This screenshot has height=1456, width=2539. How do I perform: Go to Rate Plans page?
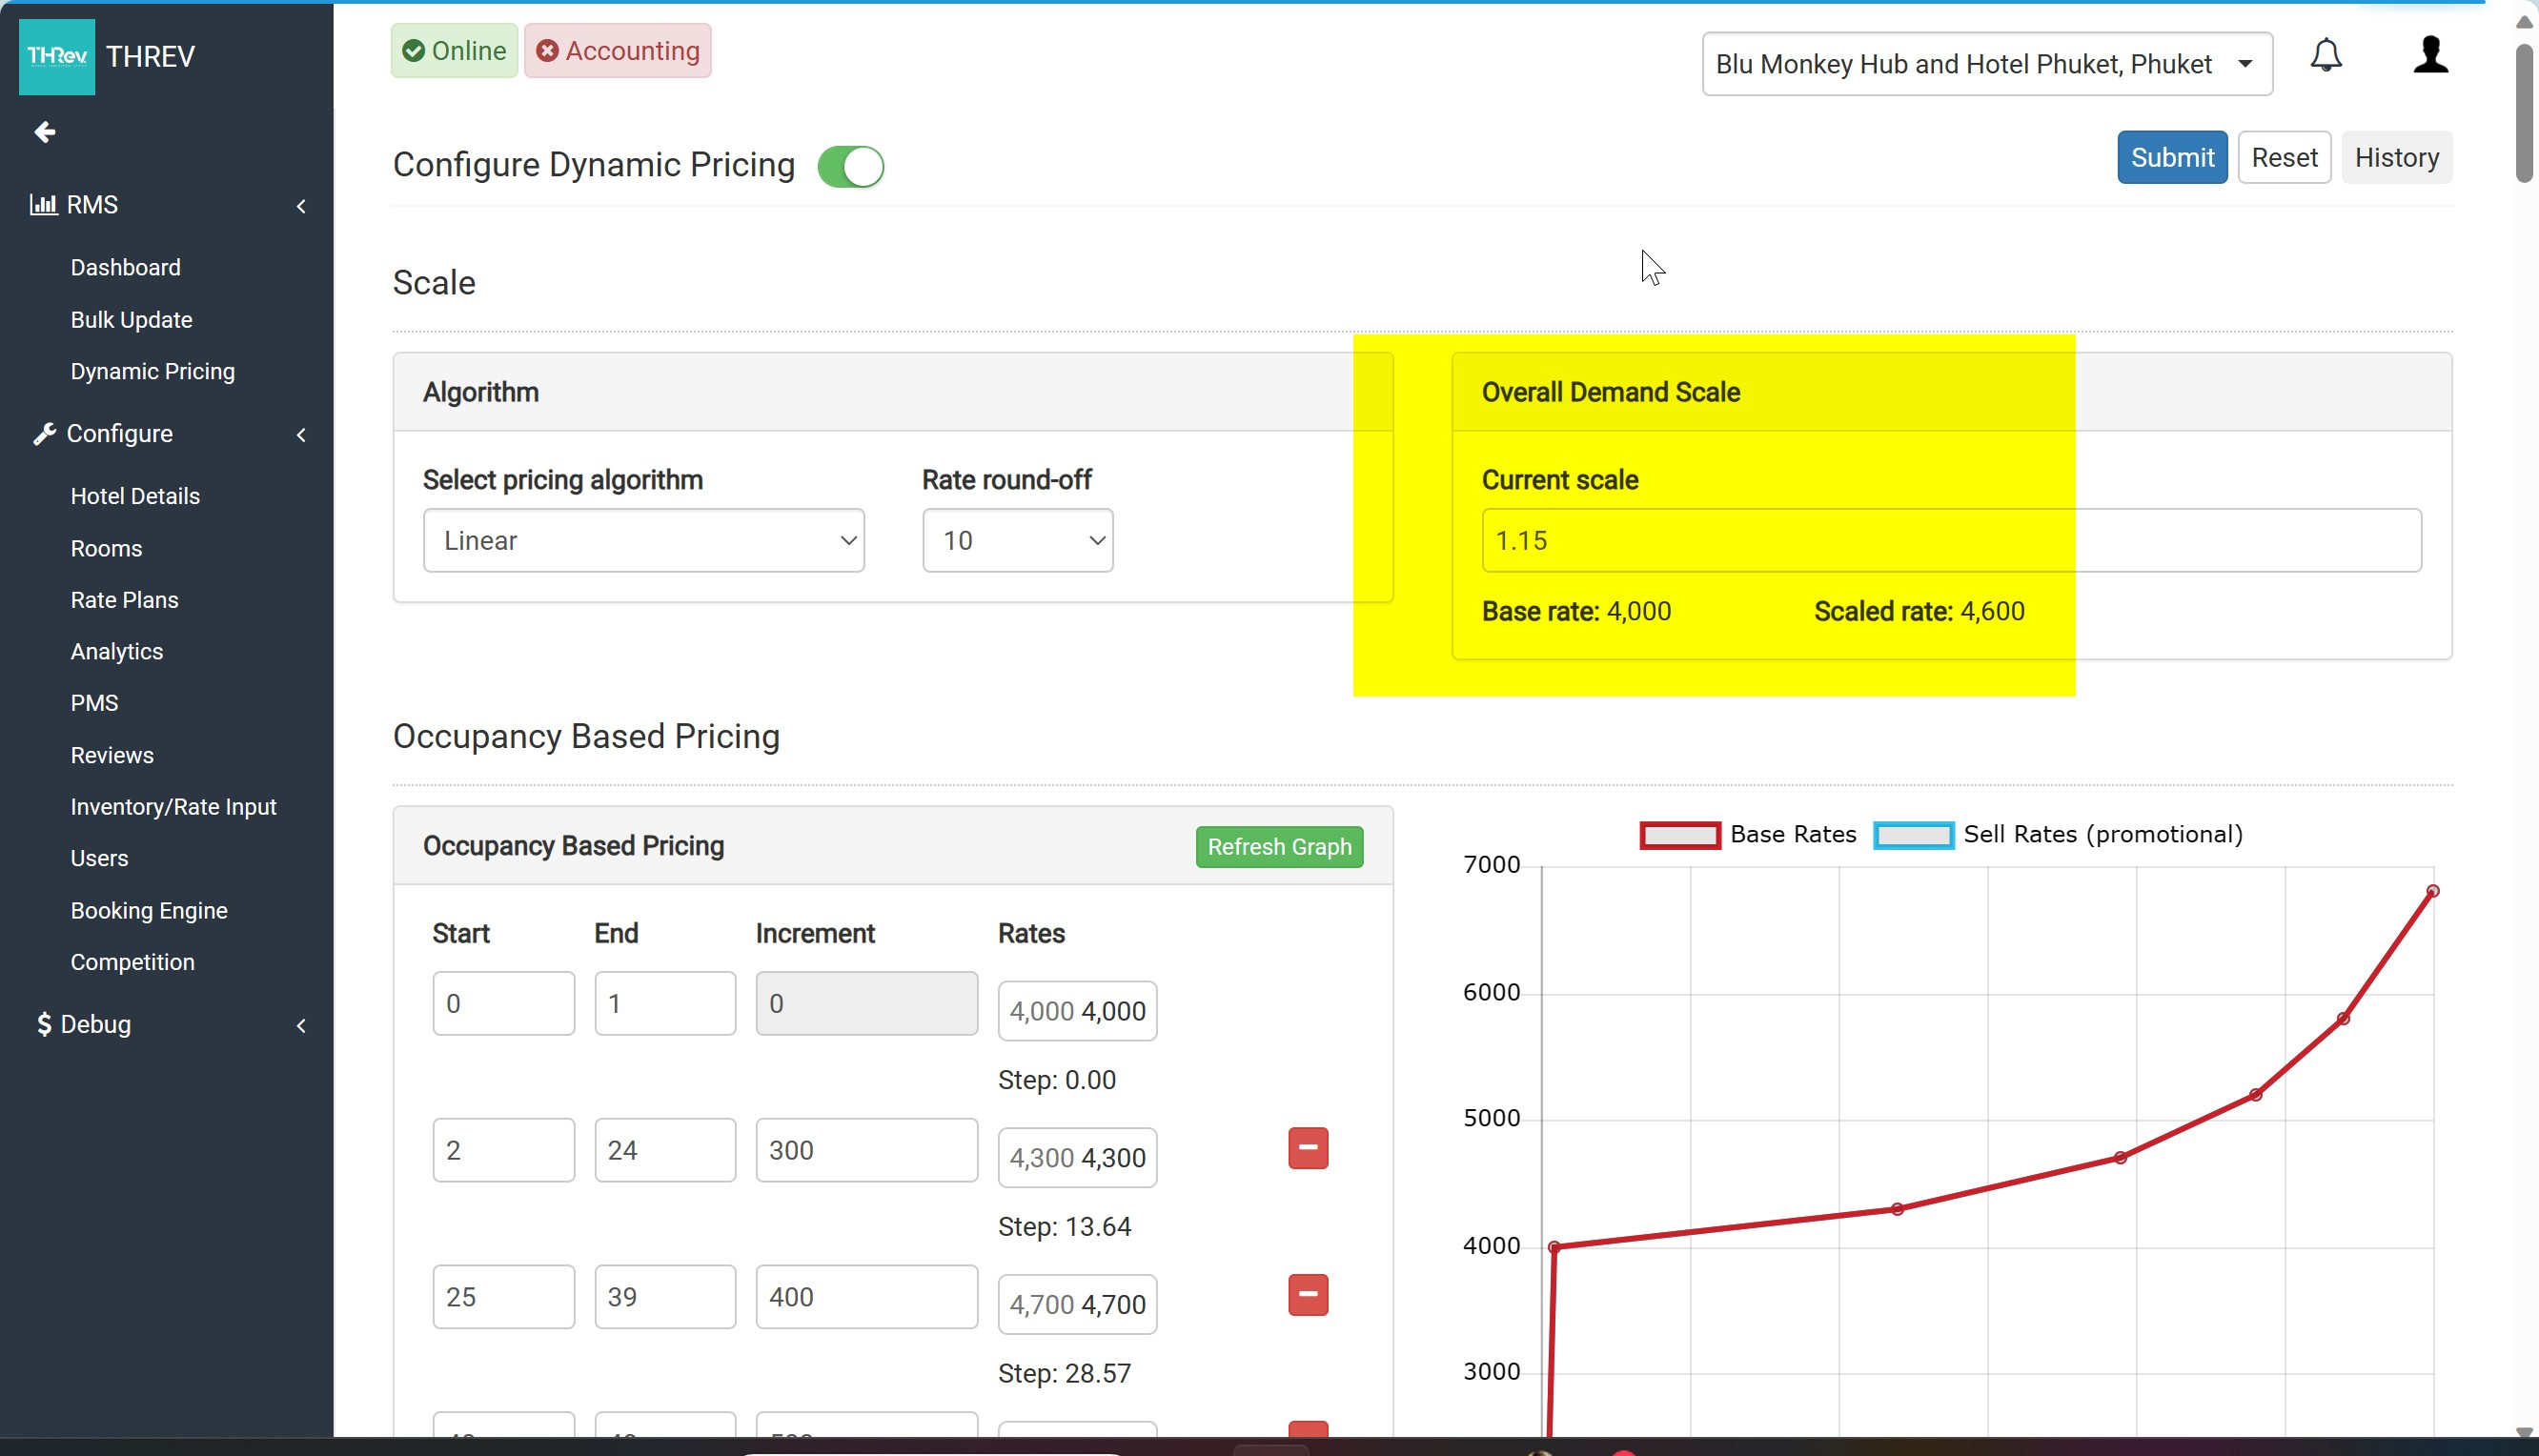[124, 600]
